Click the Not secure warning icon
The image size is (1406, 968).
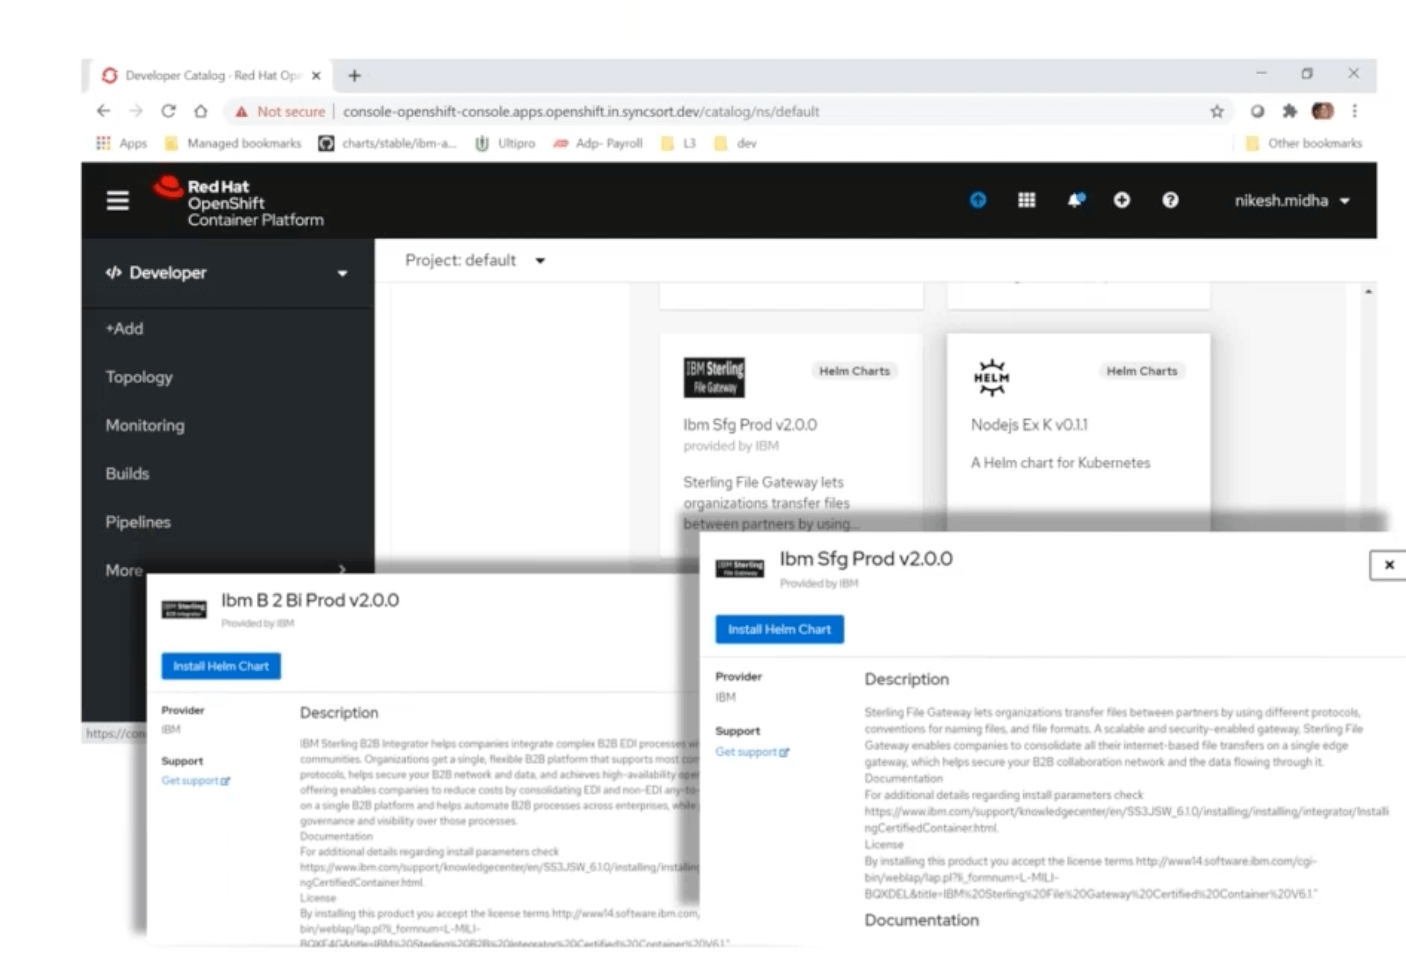pos(241,112)
